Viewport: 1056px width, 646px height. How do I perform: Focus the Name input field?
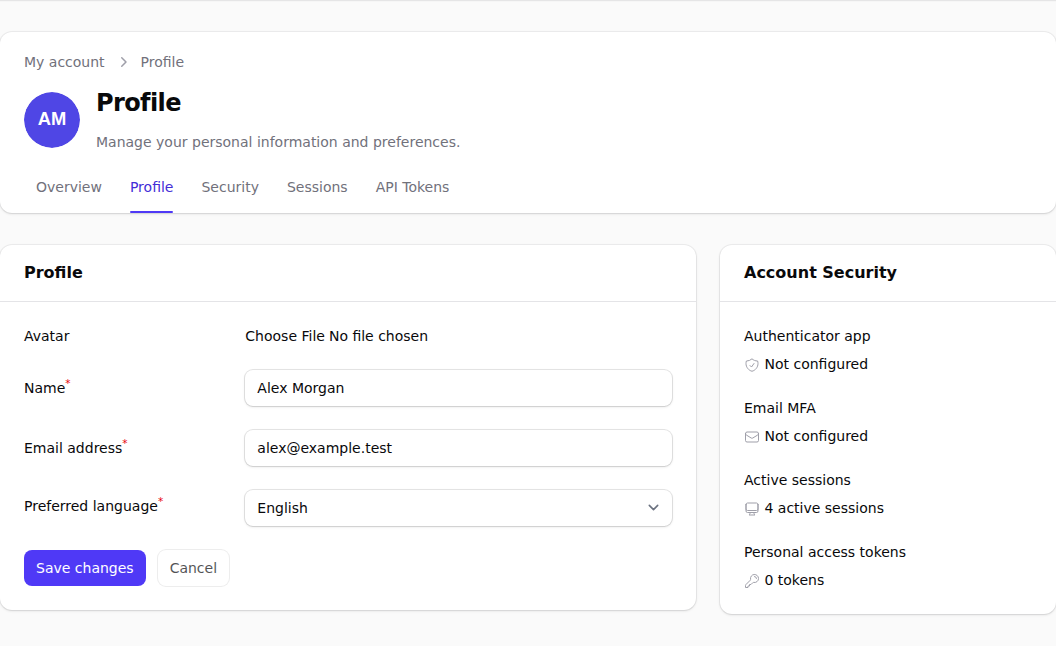tap(458, 388)
